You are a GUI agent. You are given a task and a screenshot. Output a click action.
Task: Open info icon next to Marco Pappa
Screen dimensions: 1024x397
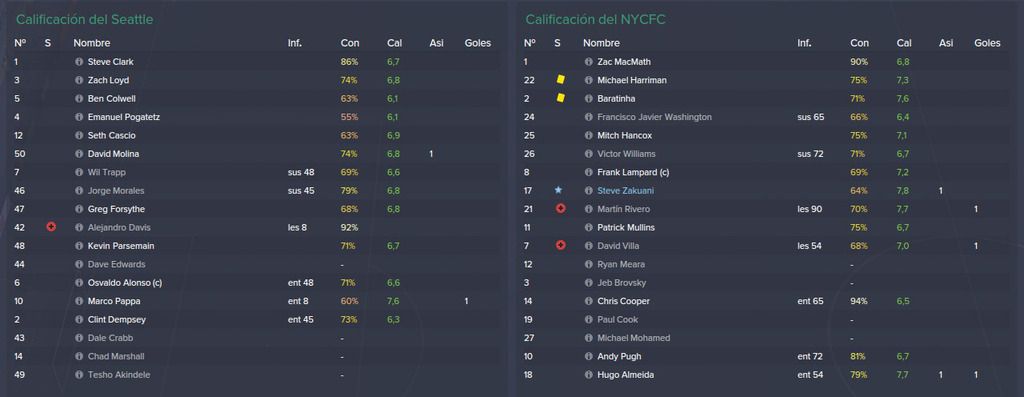[79, 302]
